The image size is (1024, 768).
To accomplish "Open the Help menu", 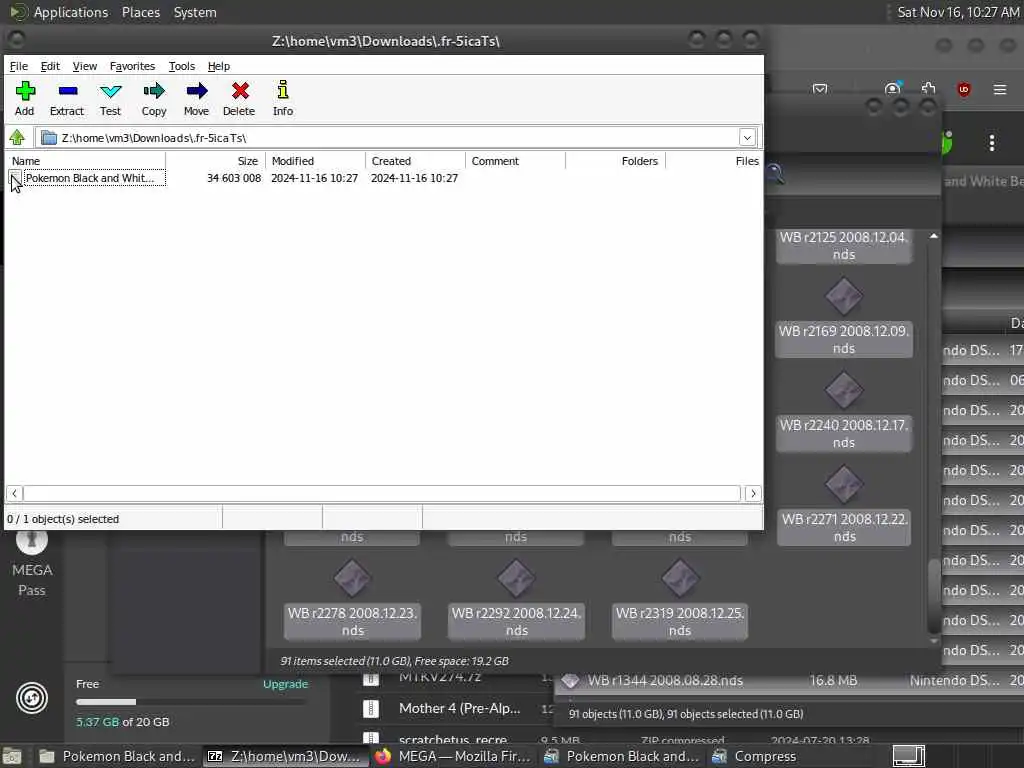I will [219, 66].
